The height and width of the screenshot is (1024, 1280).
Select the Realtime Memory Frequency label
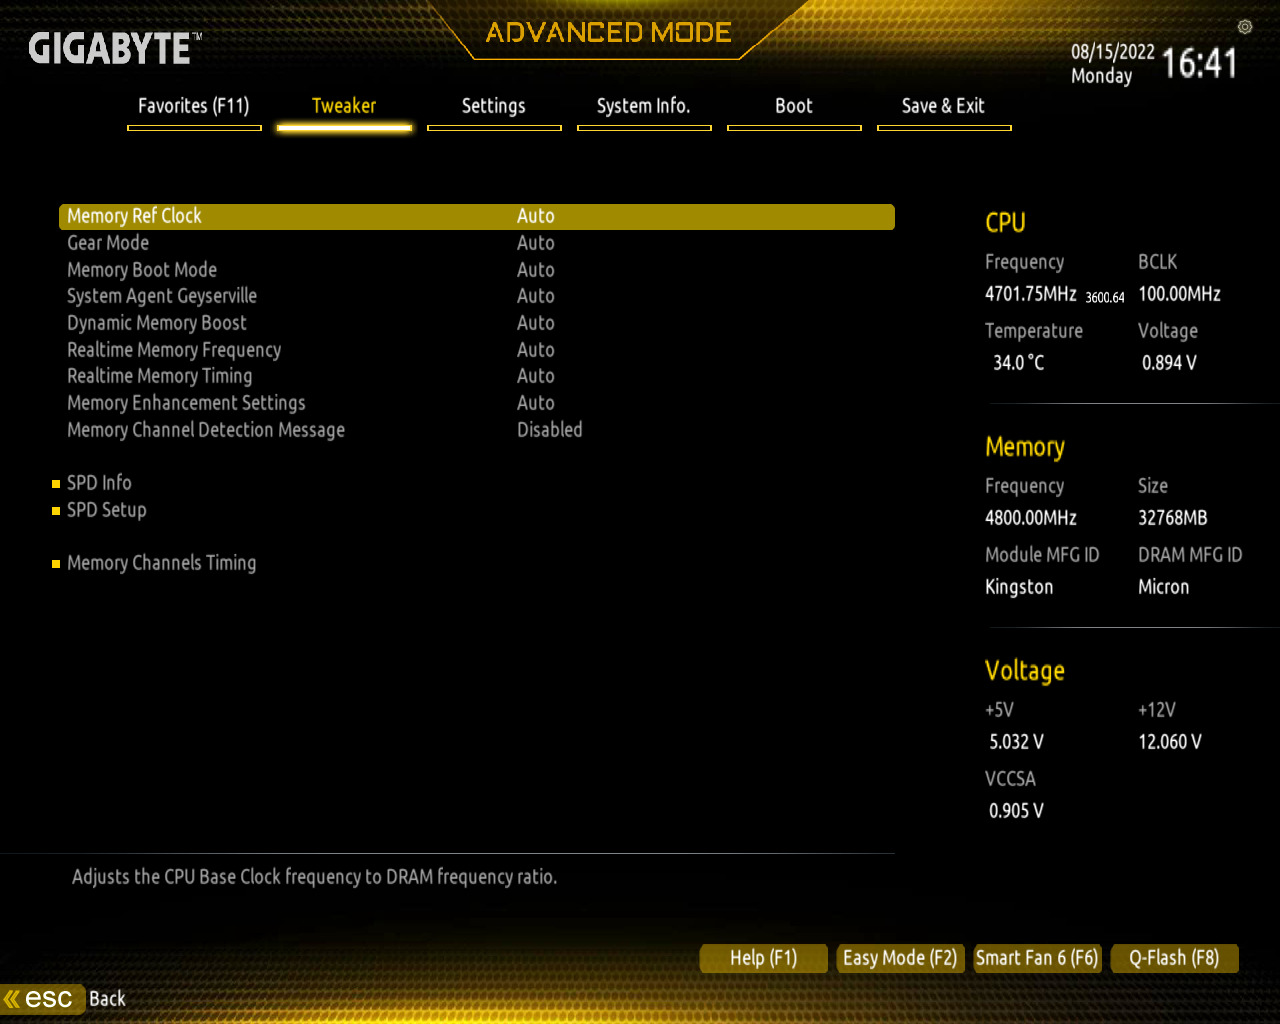tap(174, 350)
